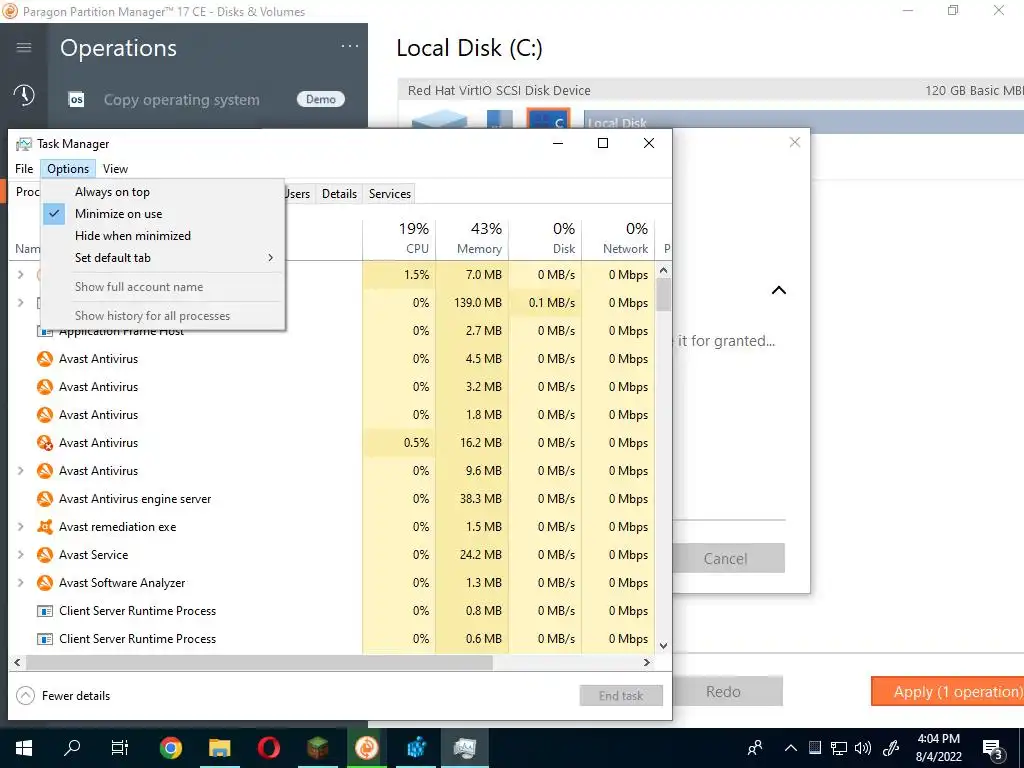The height and width of the screenshot is (768, 1024).
Task: Expand the Avast Service process group
Action: click(20, 555)
